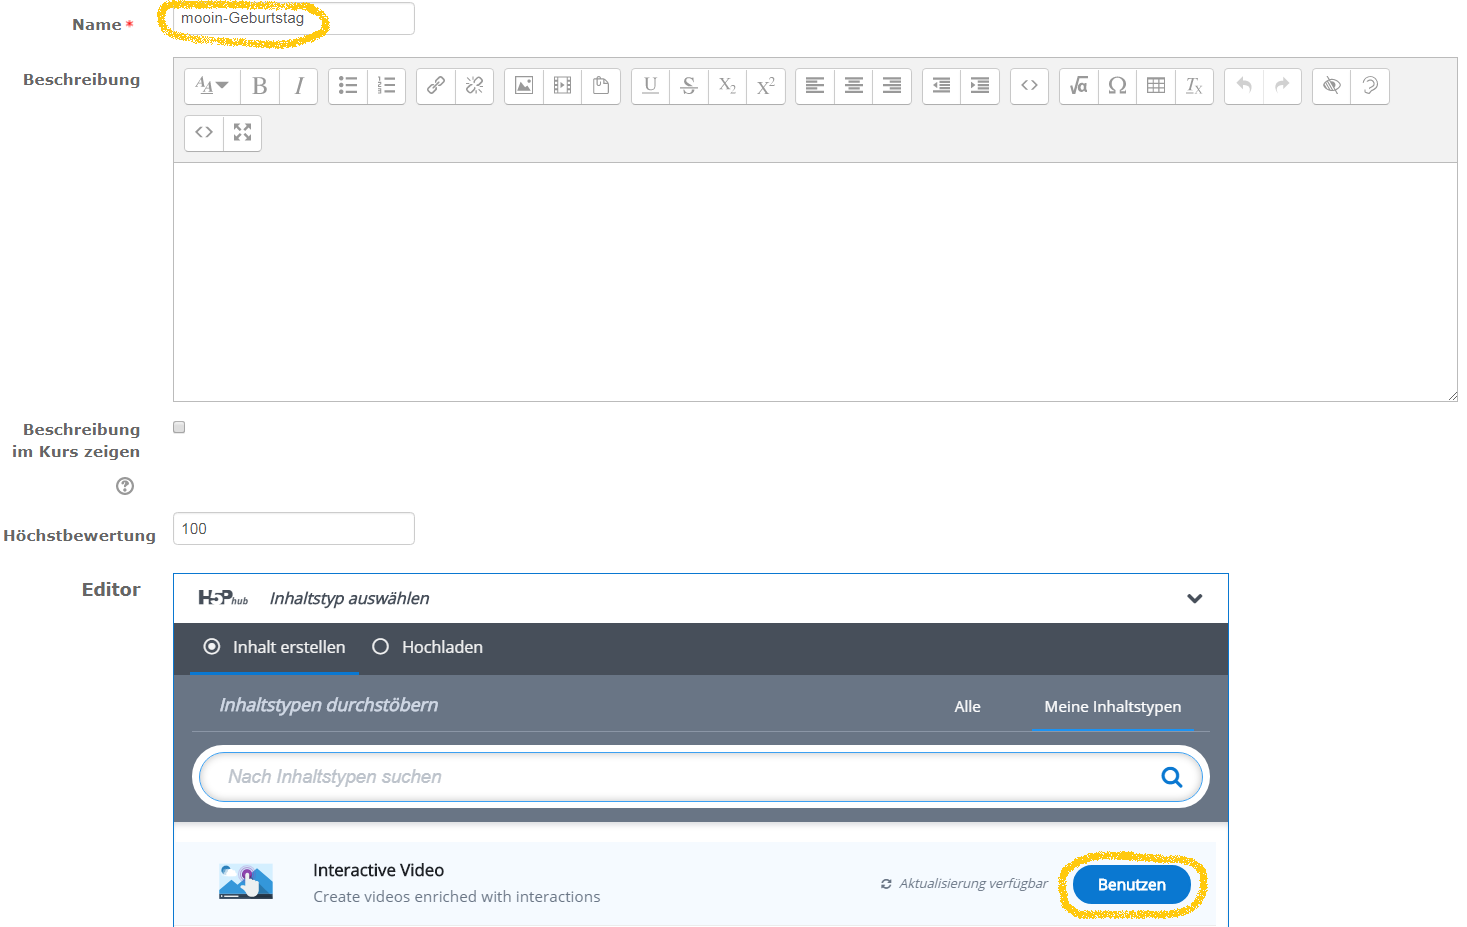Open the equation editor (square root icon)

point(1078,86)
